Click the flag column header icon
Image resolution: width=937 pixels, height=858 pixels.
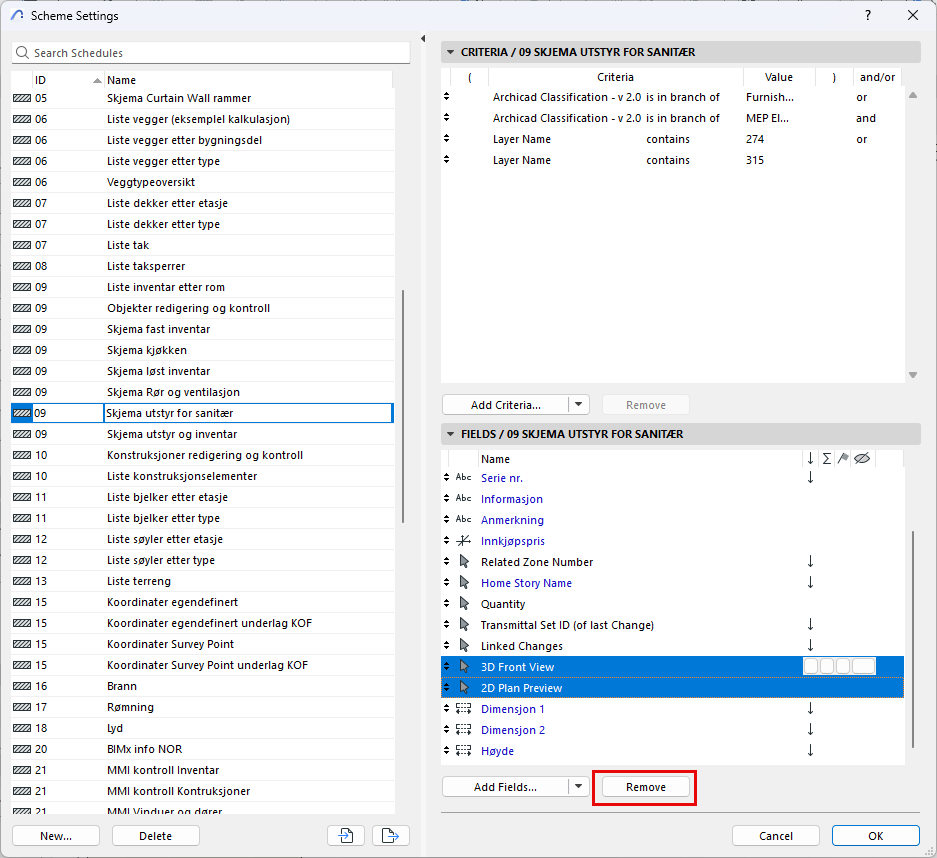pyautogui.click(x=843, y=459)
